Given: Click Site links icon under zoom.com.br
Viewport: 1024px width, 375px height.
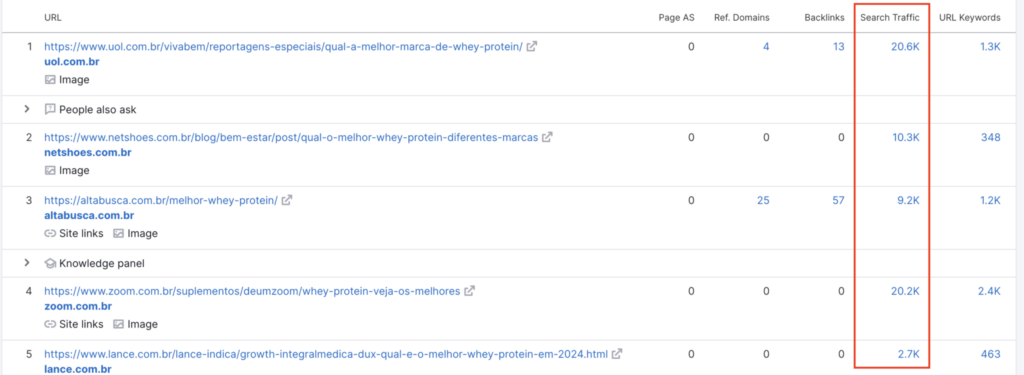Looking at the screenshot, I should coord(50,324).
